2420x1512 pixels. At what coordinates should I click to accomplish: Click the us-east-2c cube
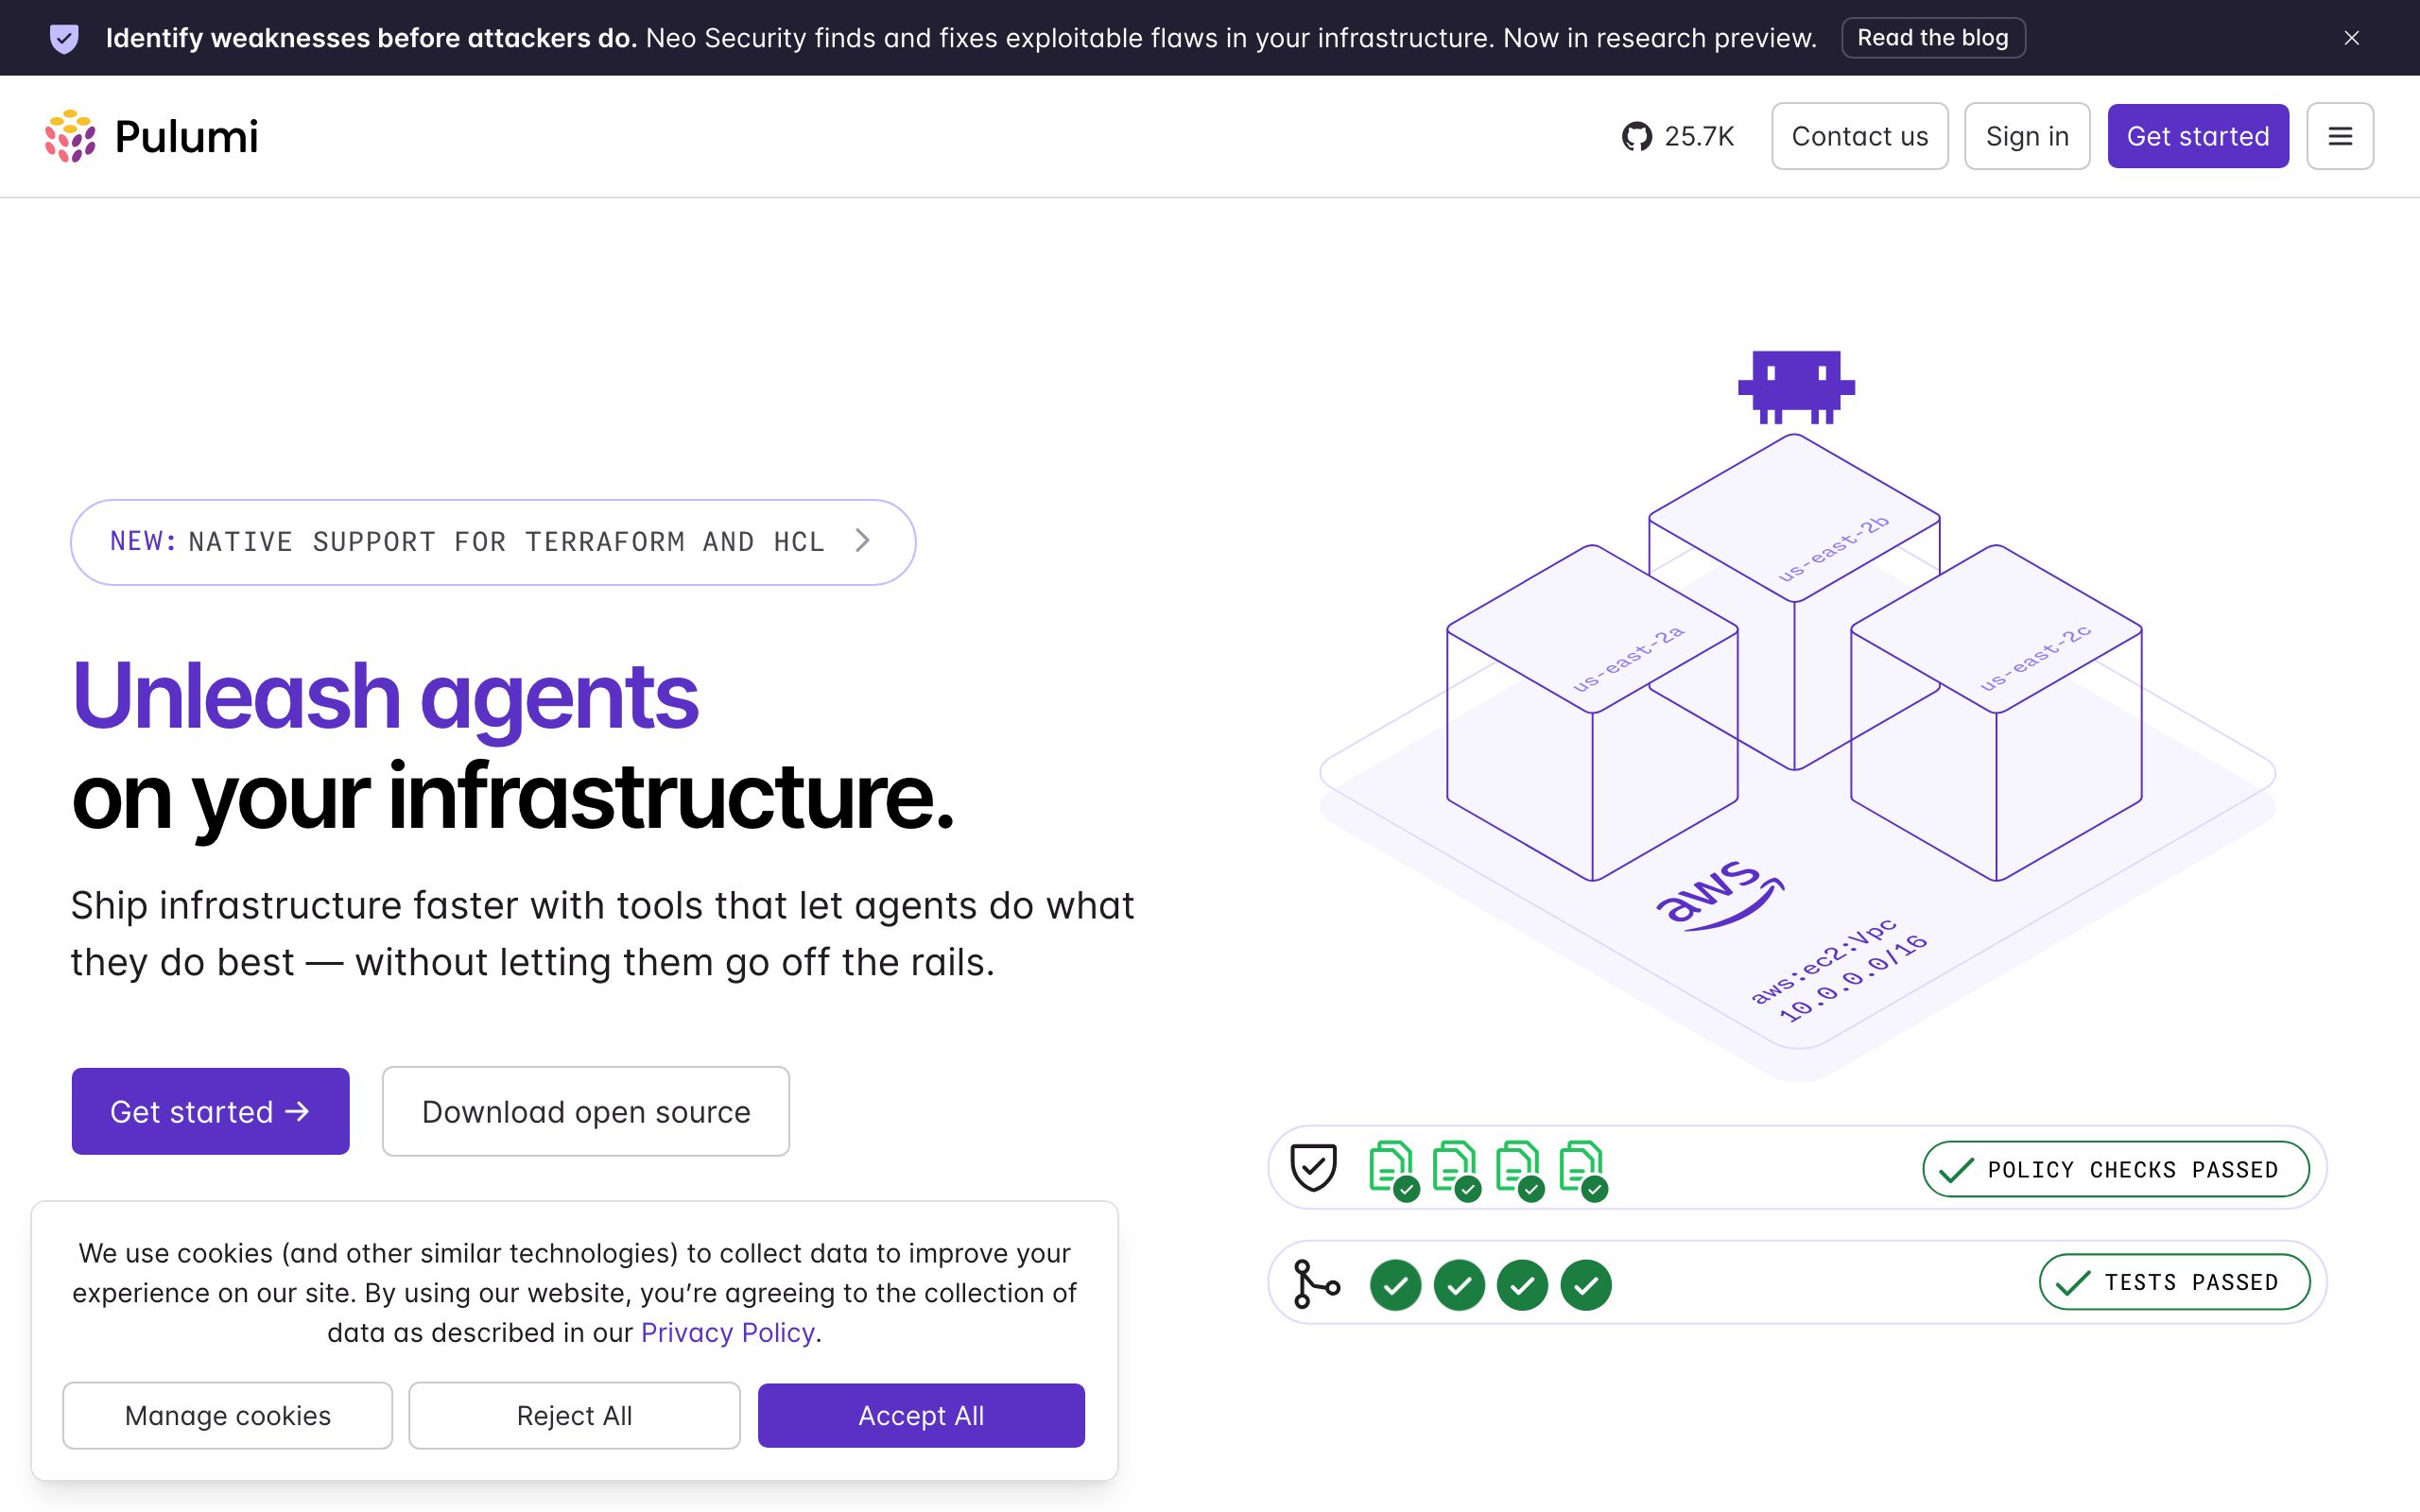pyautogui.click(x=1996, y=713)
